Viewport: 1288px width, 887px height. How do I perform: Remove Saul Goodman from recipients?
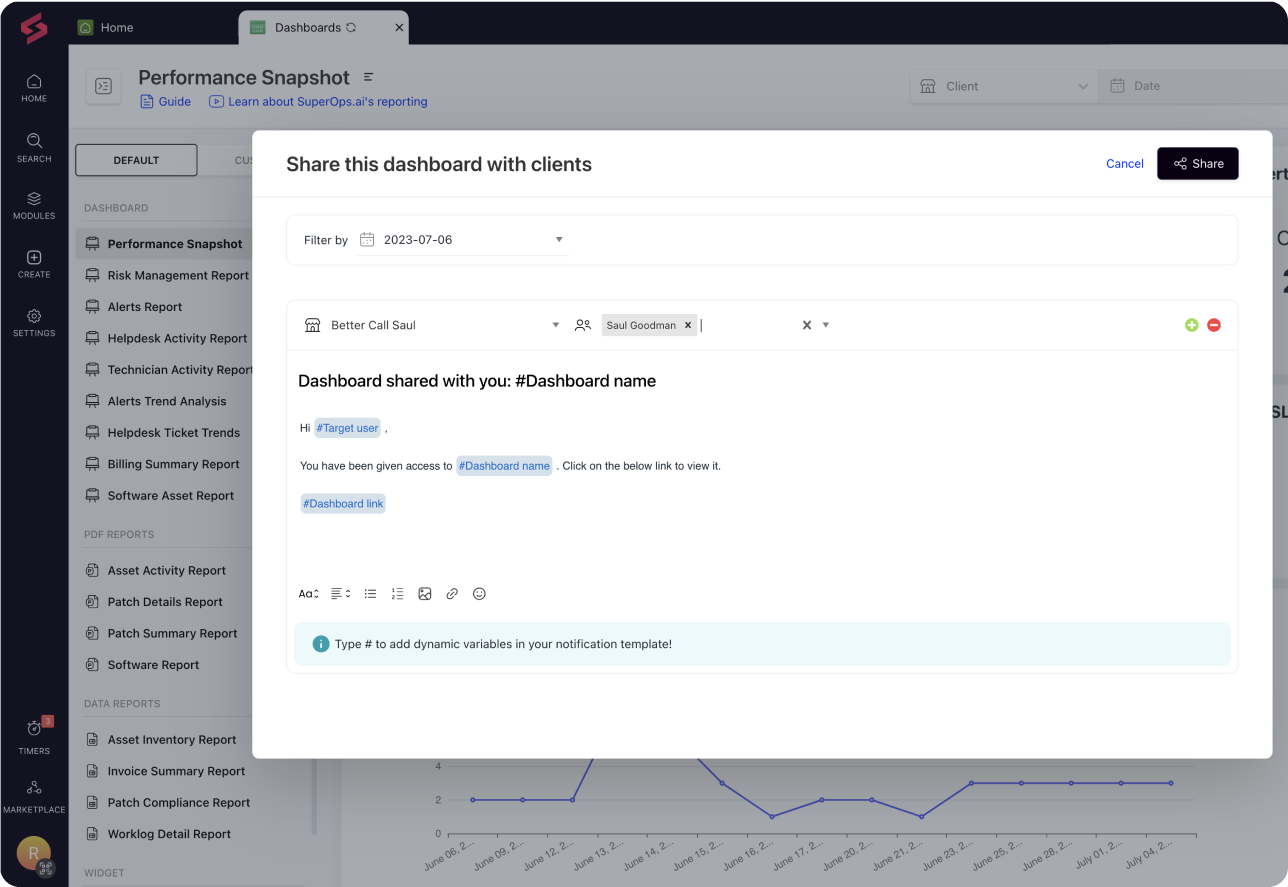tap(687, 324)
